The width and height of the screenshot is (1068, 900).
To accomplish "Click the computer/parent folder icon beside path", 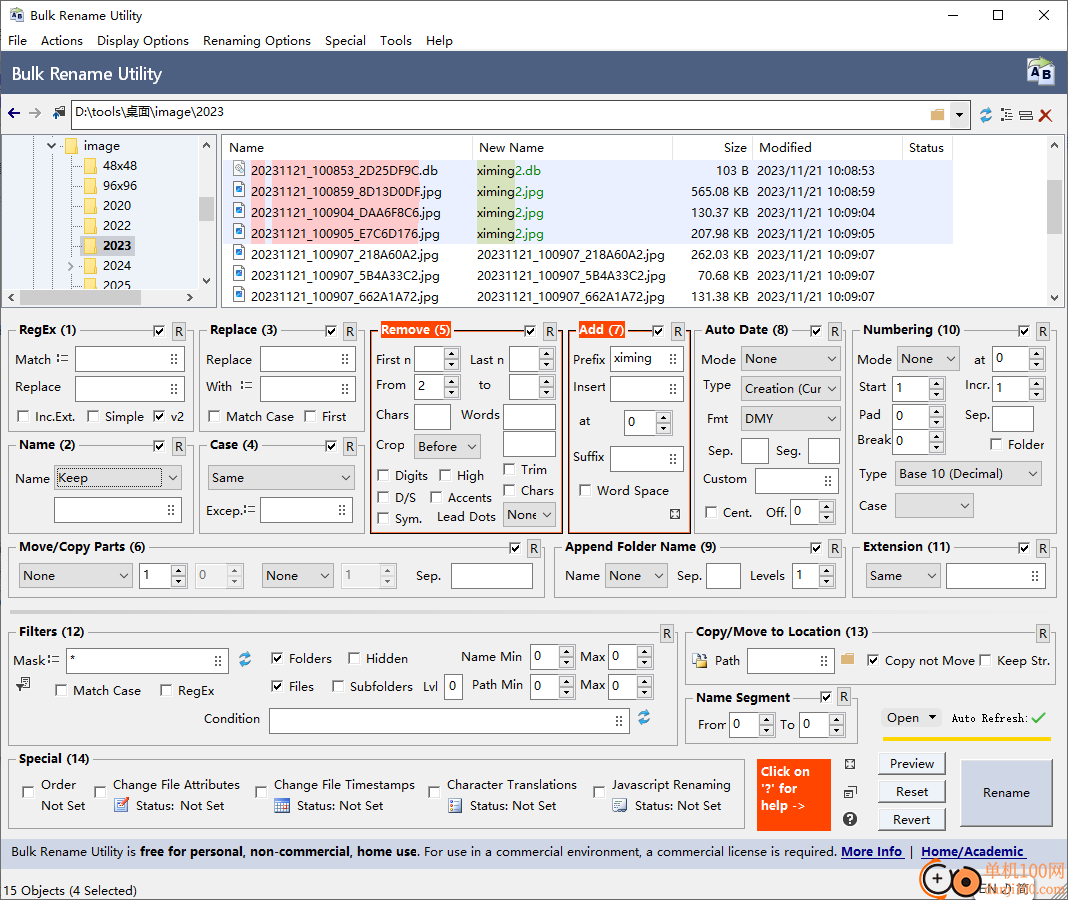I will [x=59, y=112].
